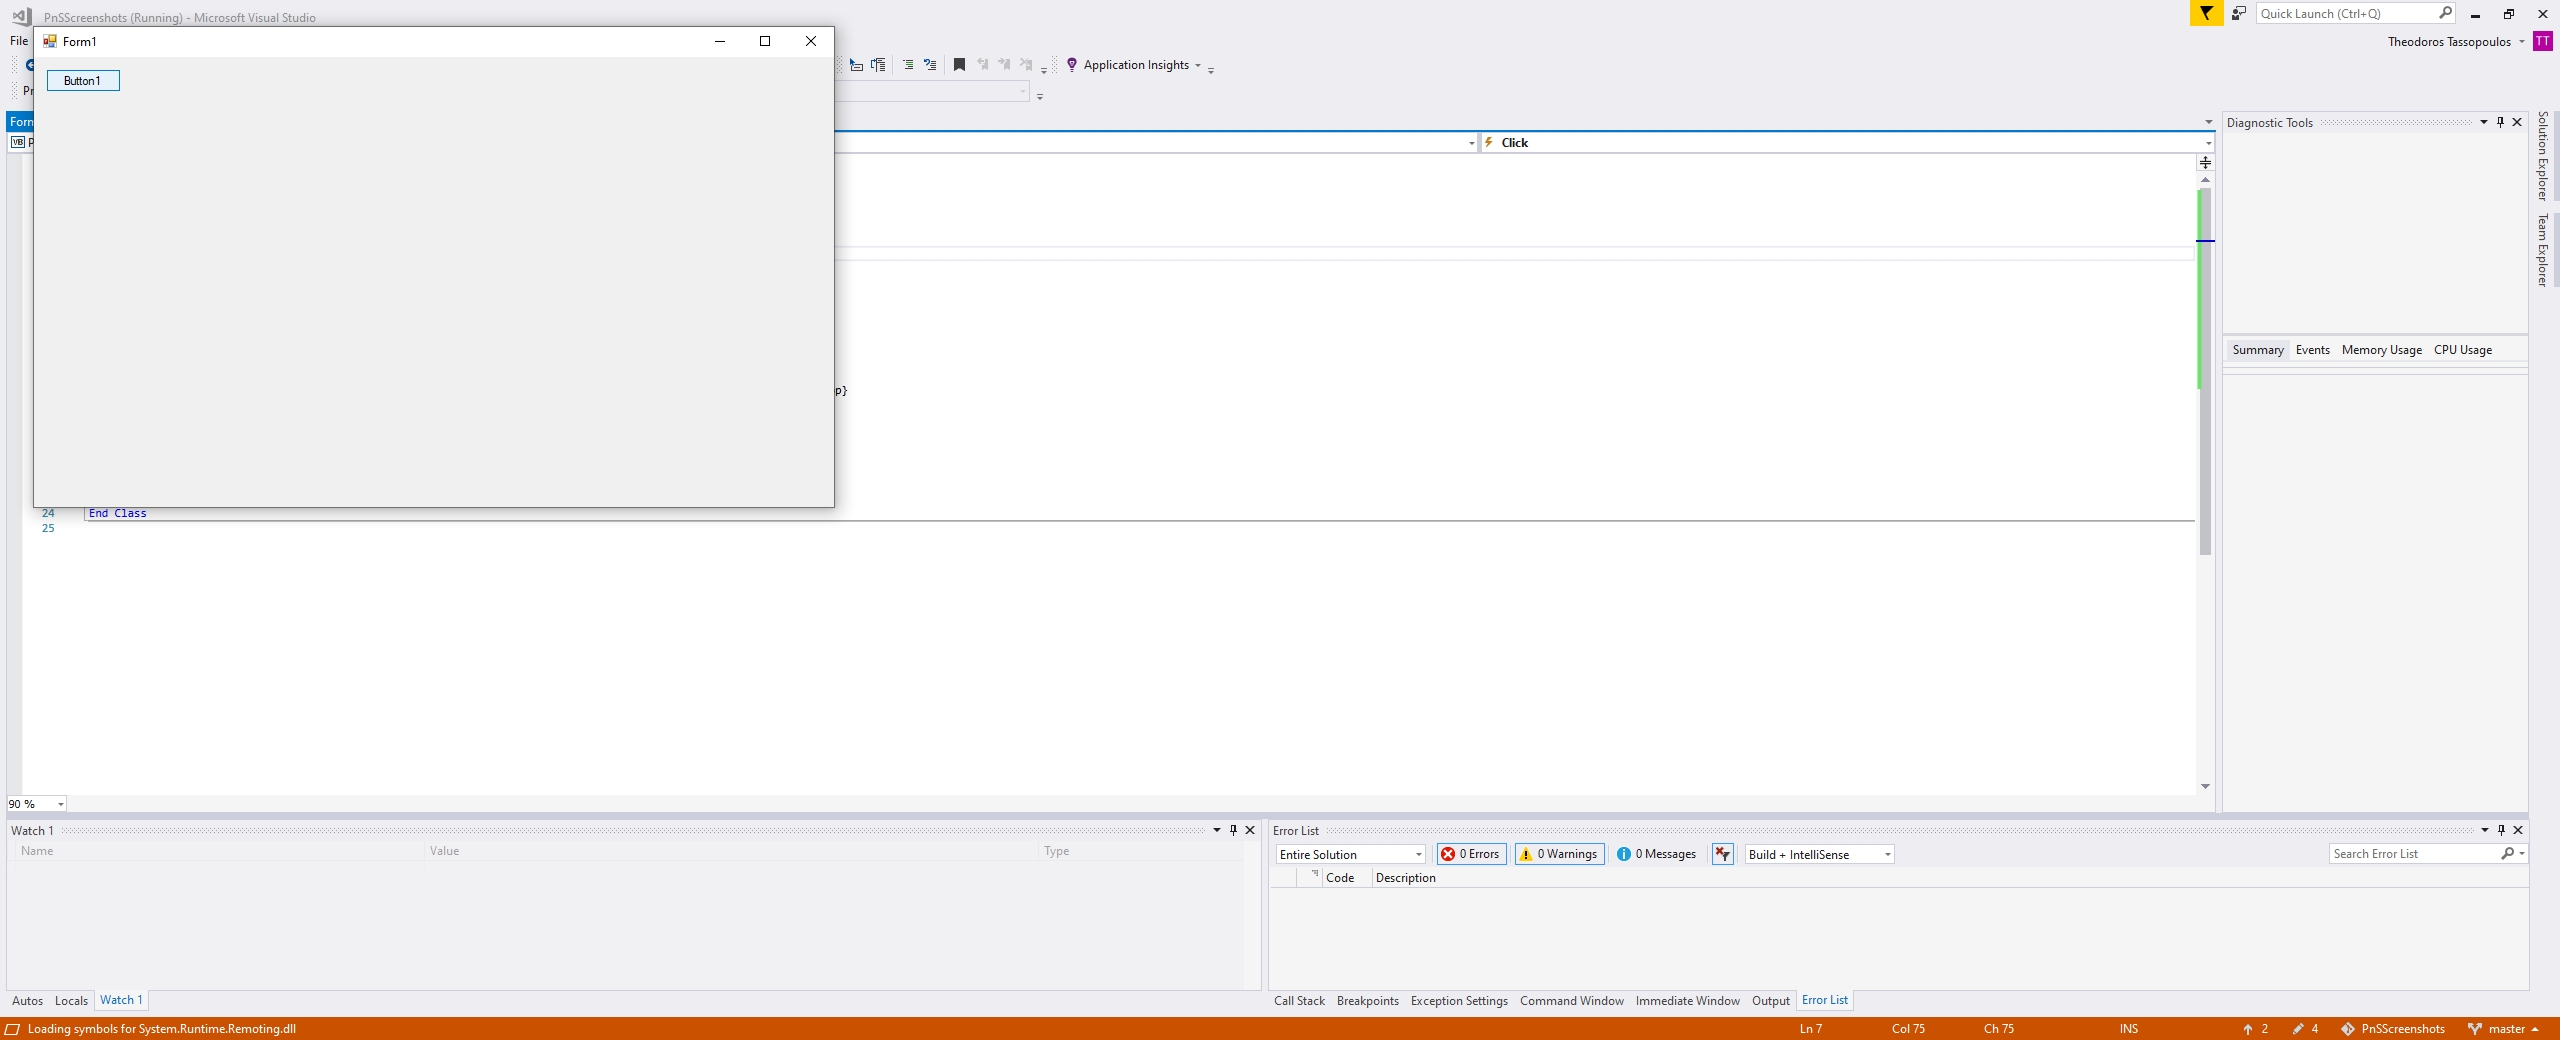The image size is (2560, 1040).
Task: Open the Immediate Window tab
Action: (x=1687, y=1001)
